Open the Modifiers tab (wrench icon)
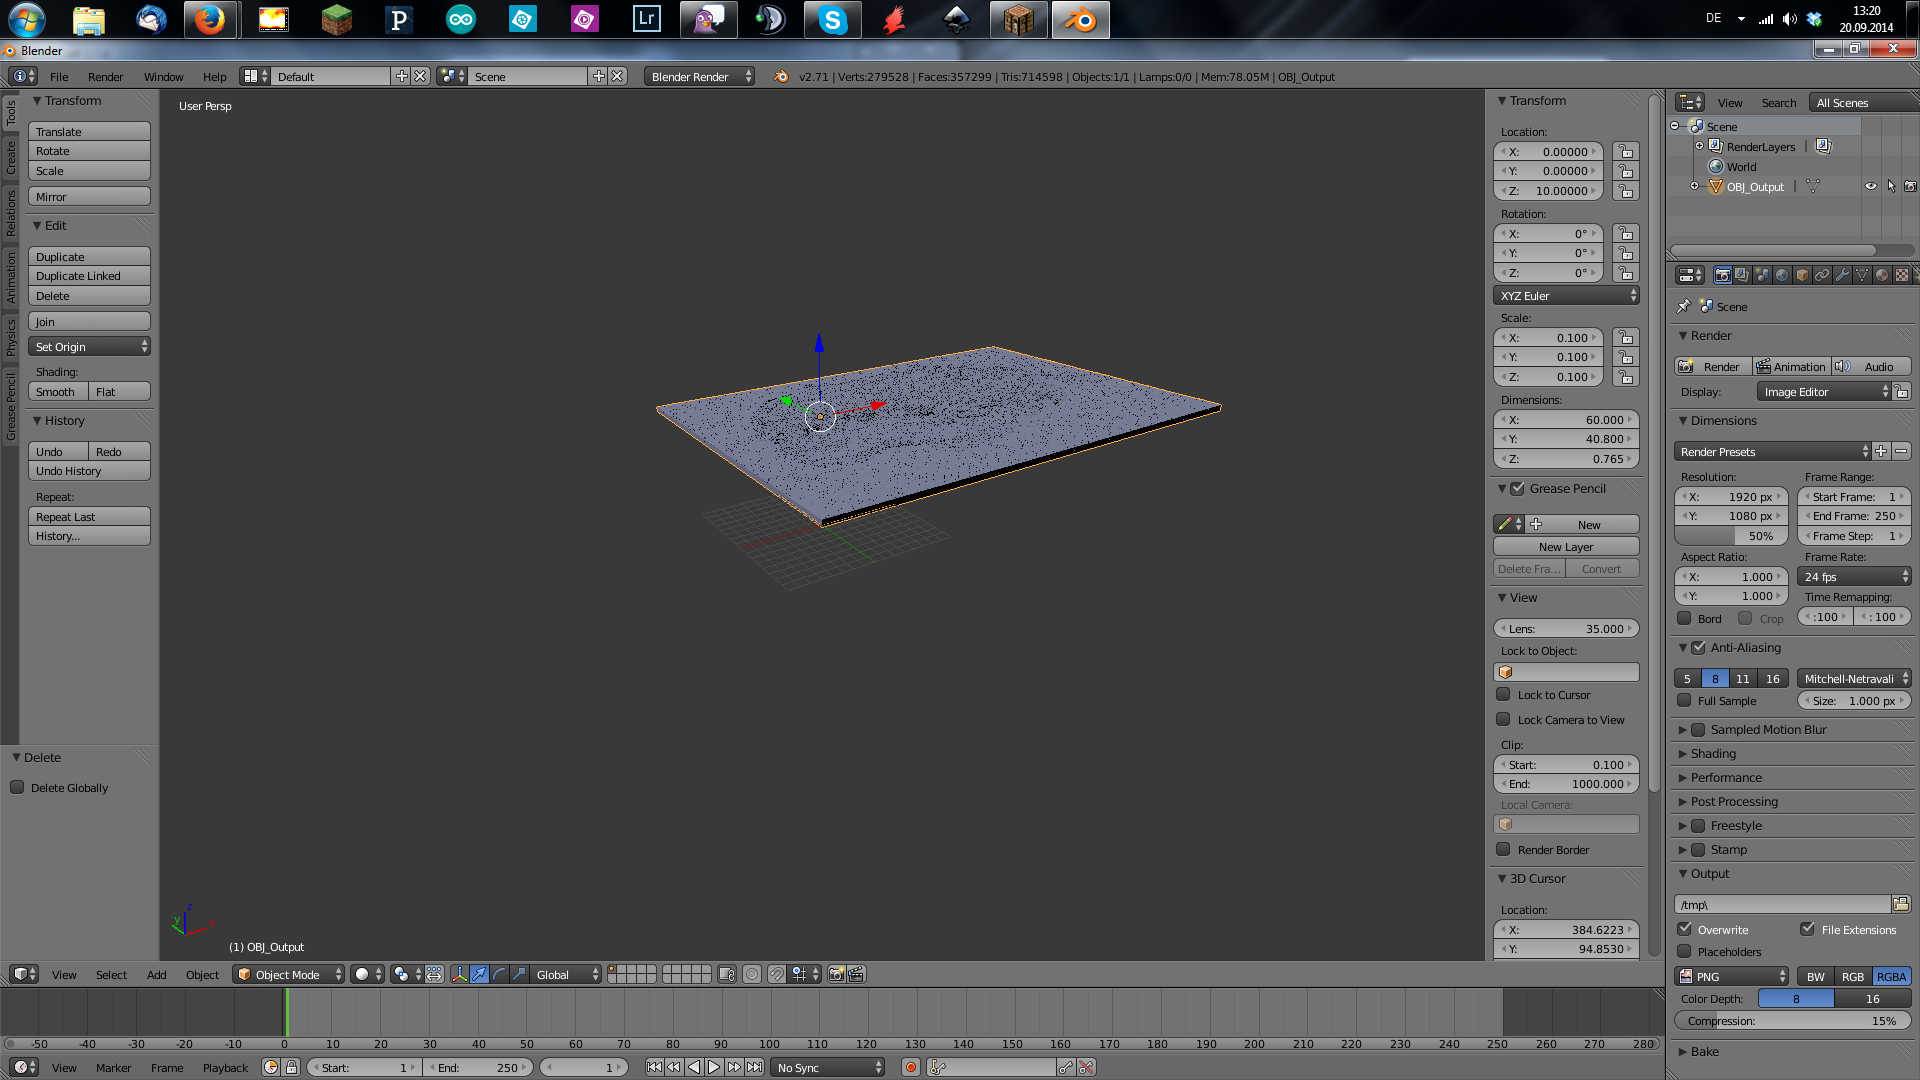 coord(1841,276)
